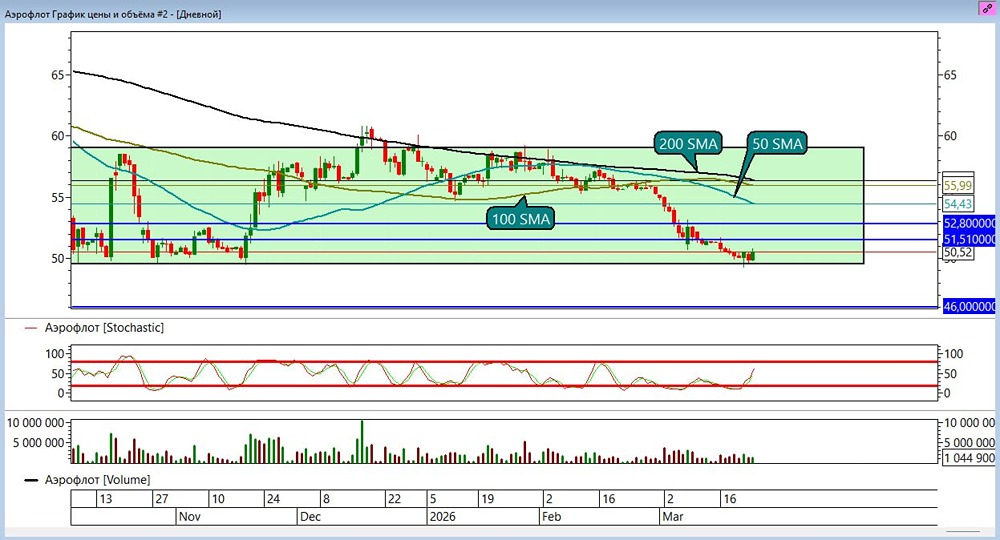Click the 60 label on right price axis
The height and width of the screenshot is (540, 1000).
pos(950,136)
